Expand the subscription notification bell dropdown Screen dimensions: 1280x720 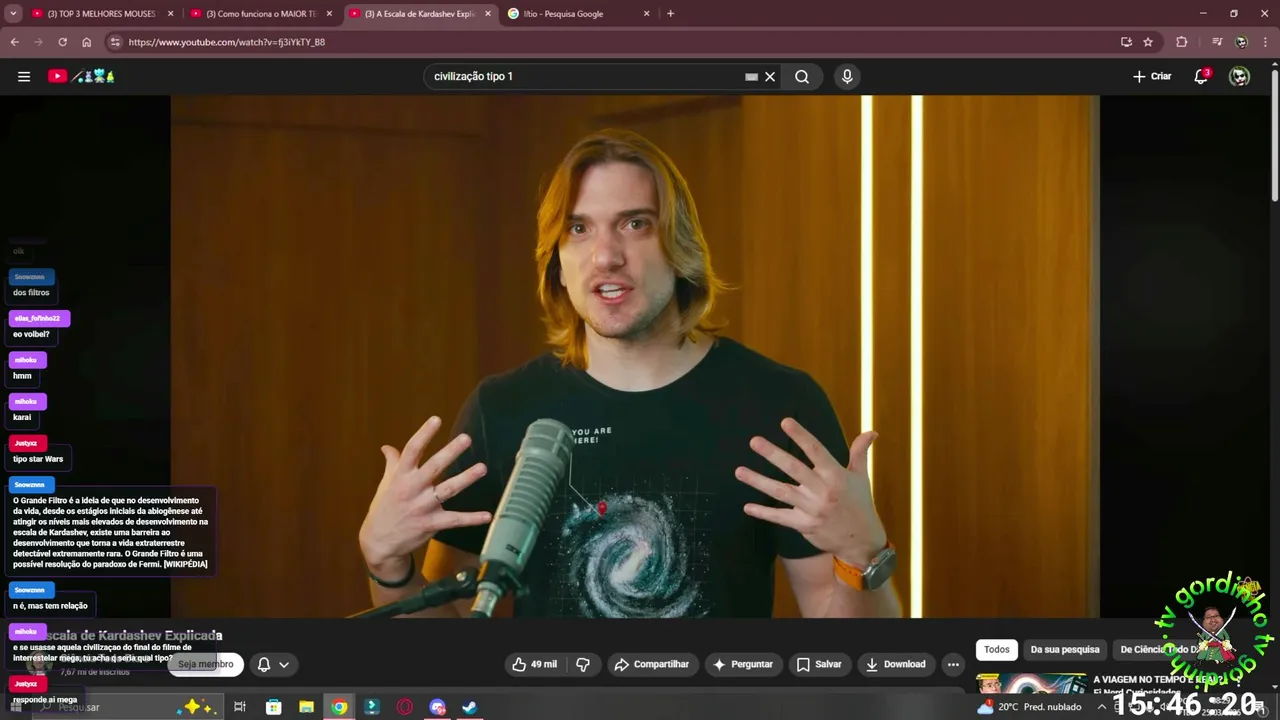pyautogui.click(x=273, y=664)
